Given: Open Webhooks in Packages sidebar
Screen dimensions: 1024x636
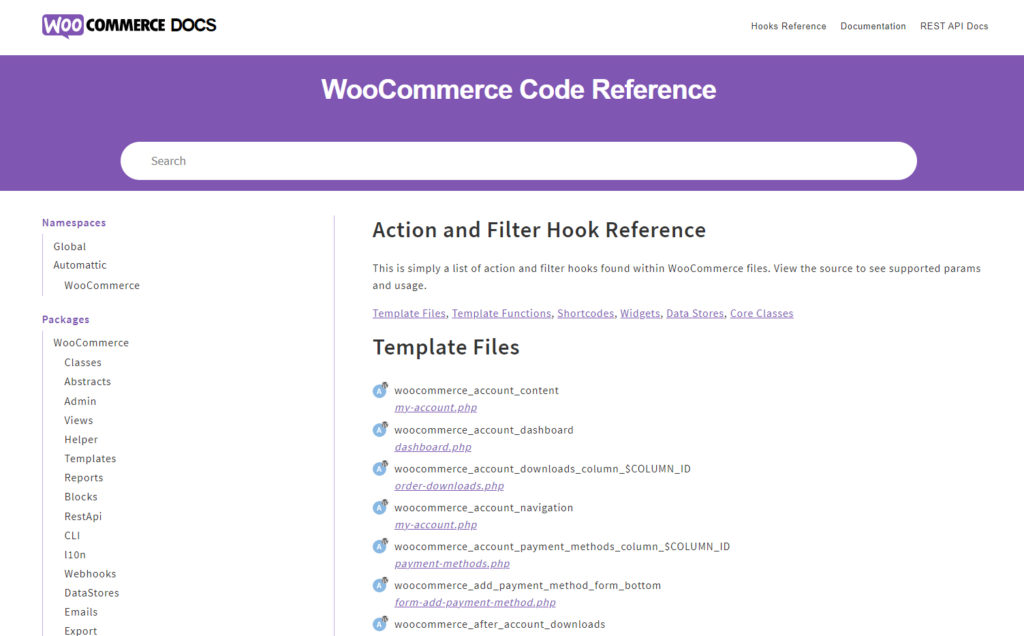Looking at the screenshot, I should (90, 574).
